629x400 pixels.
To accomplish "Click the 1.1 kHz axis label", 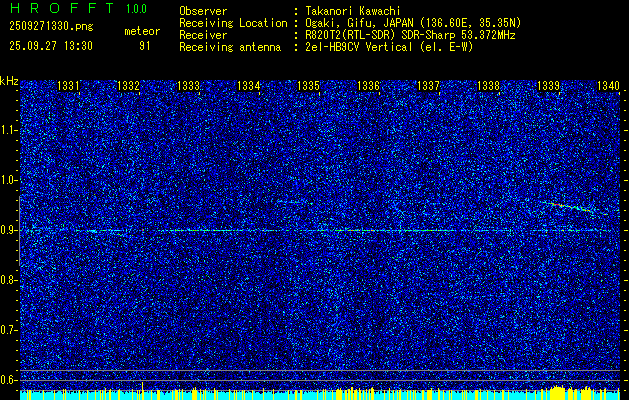I will tap(8, 130).
